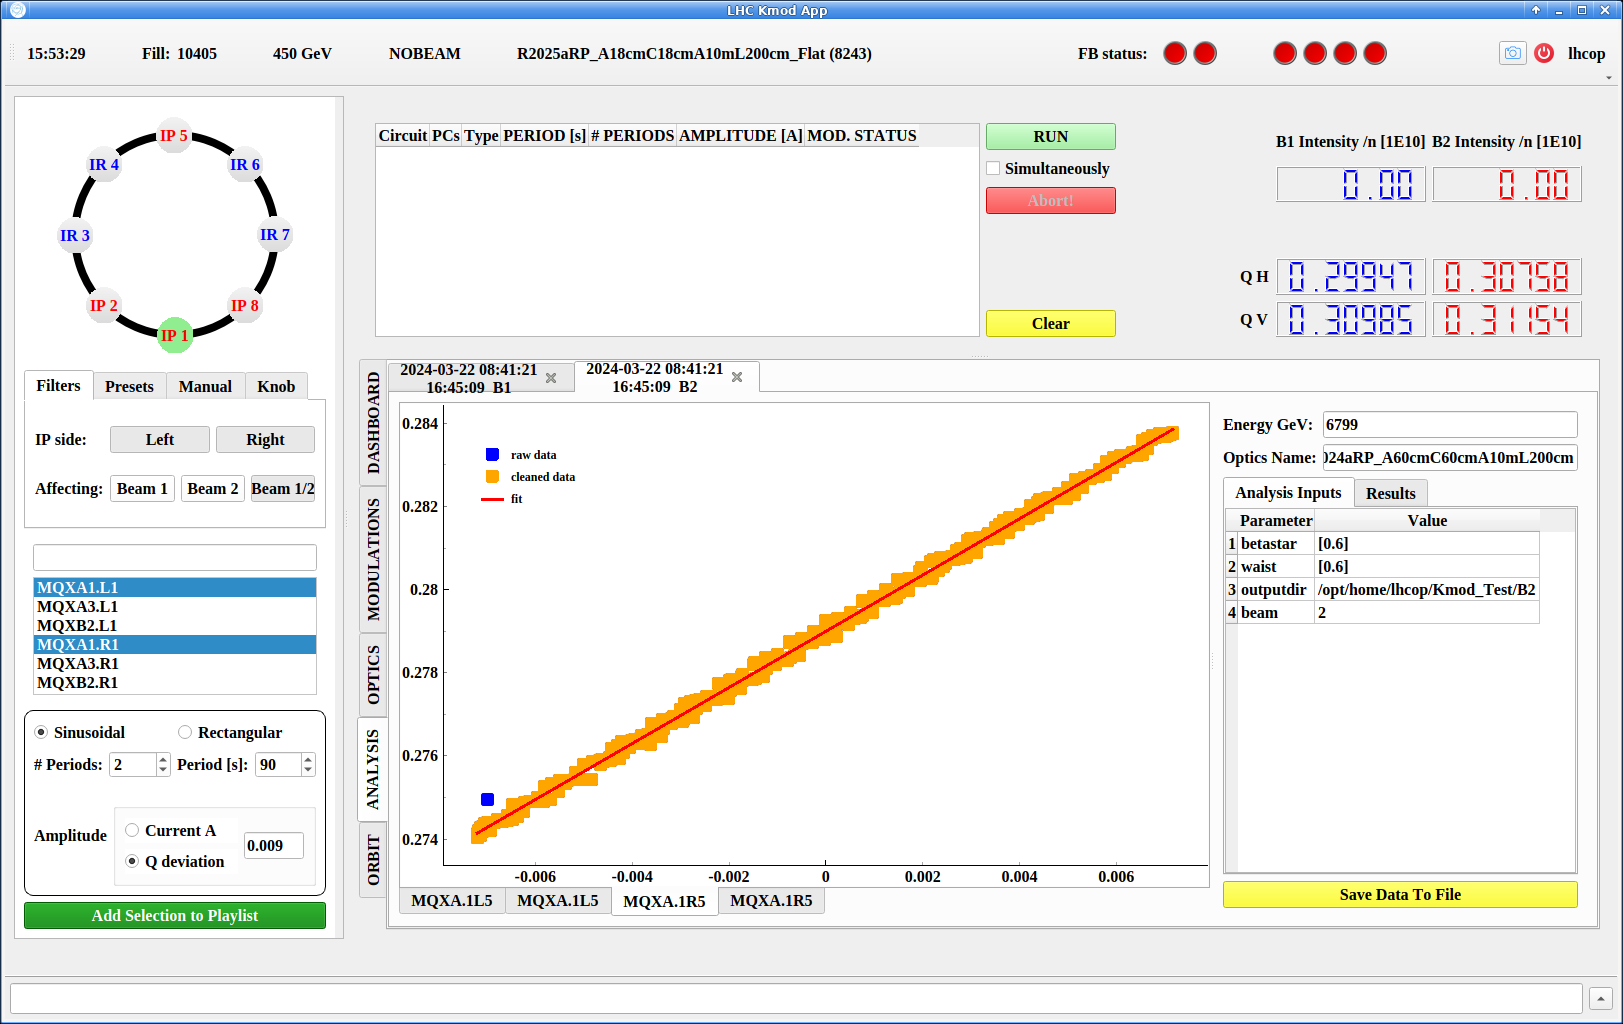Screen dimensions: 1623x1024
Task: Select IR 6 on the ring diagram
Action: pos(245,164)
